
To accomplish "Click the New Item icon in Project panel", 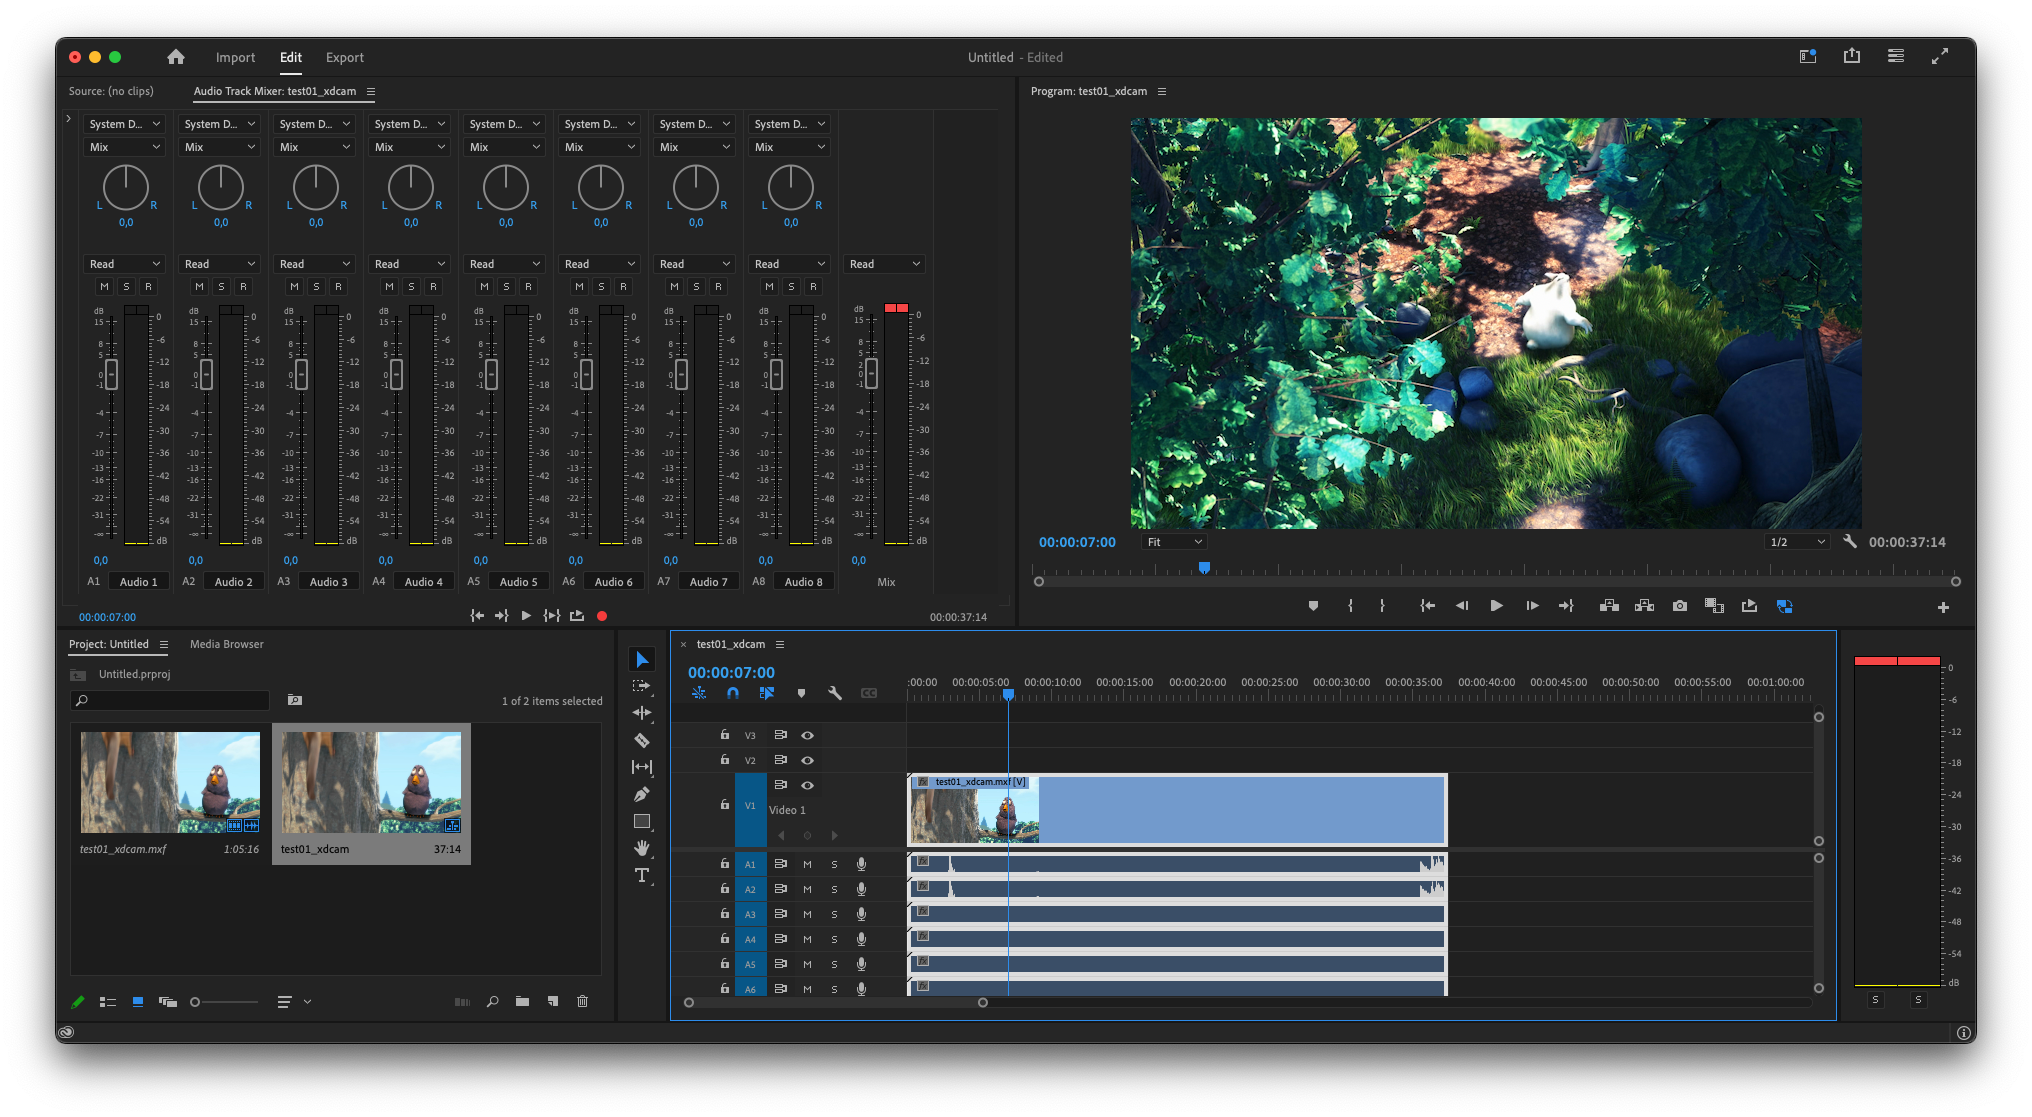I will point(553,1001).
